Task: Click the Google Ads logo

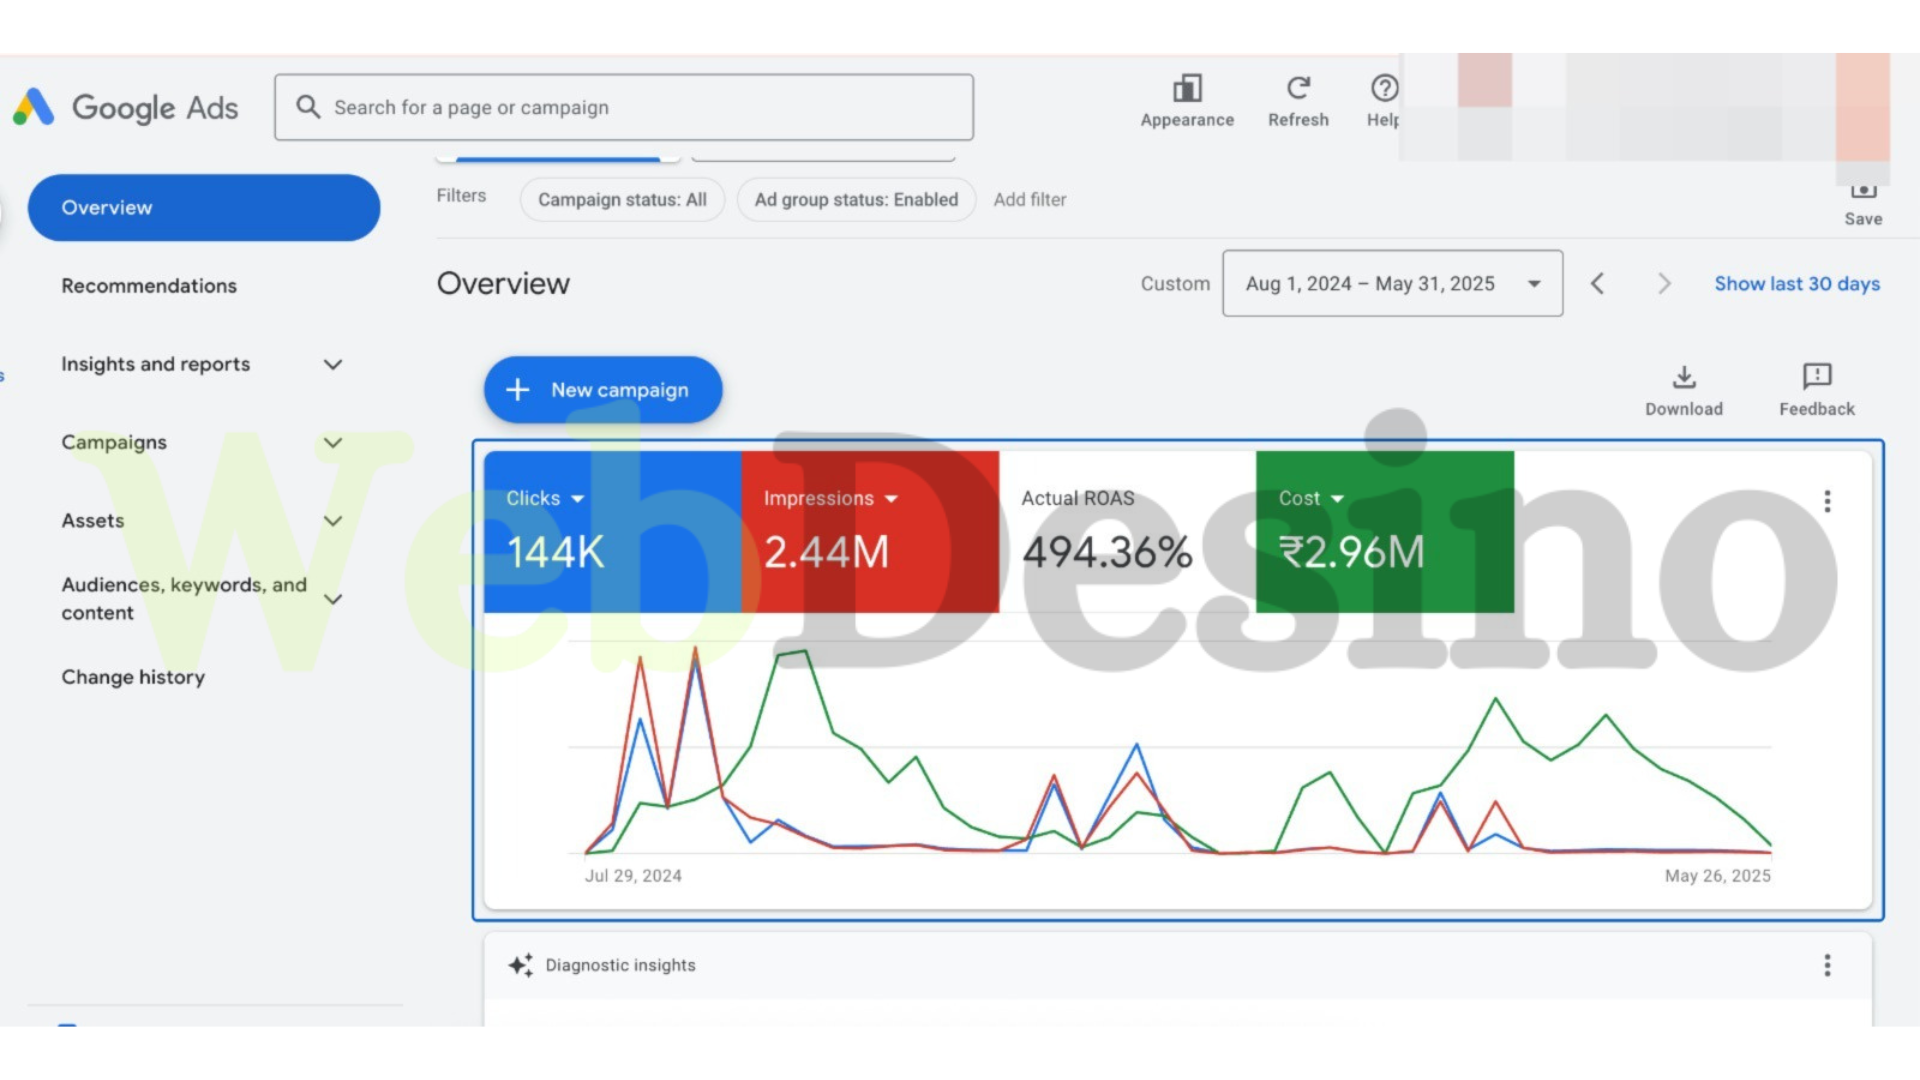Action: (127, 107)
